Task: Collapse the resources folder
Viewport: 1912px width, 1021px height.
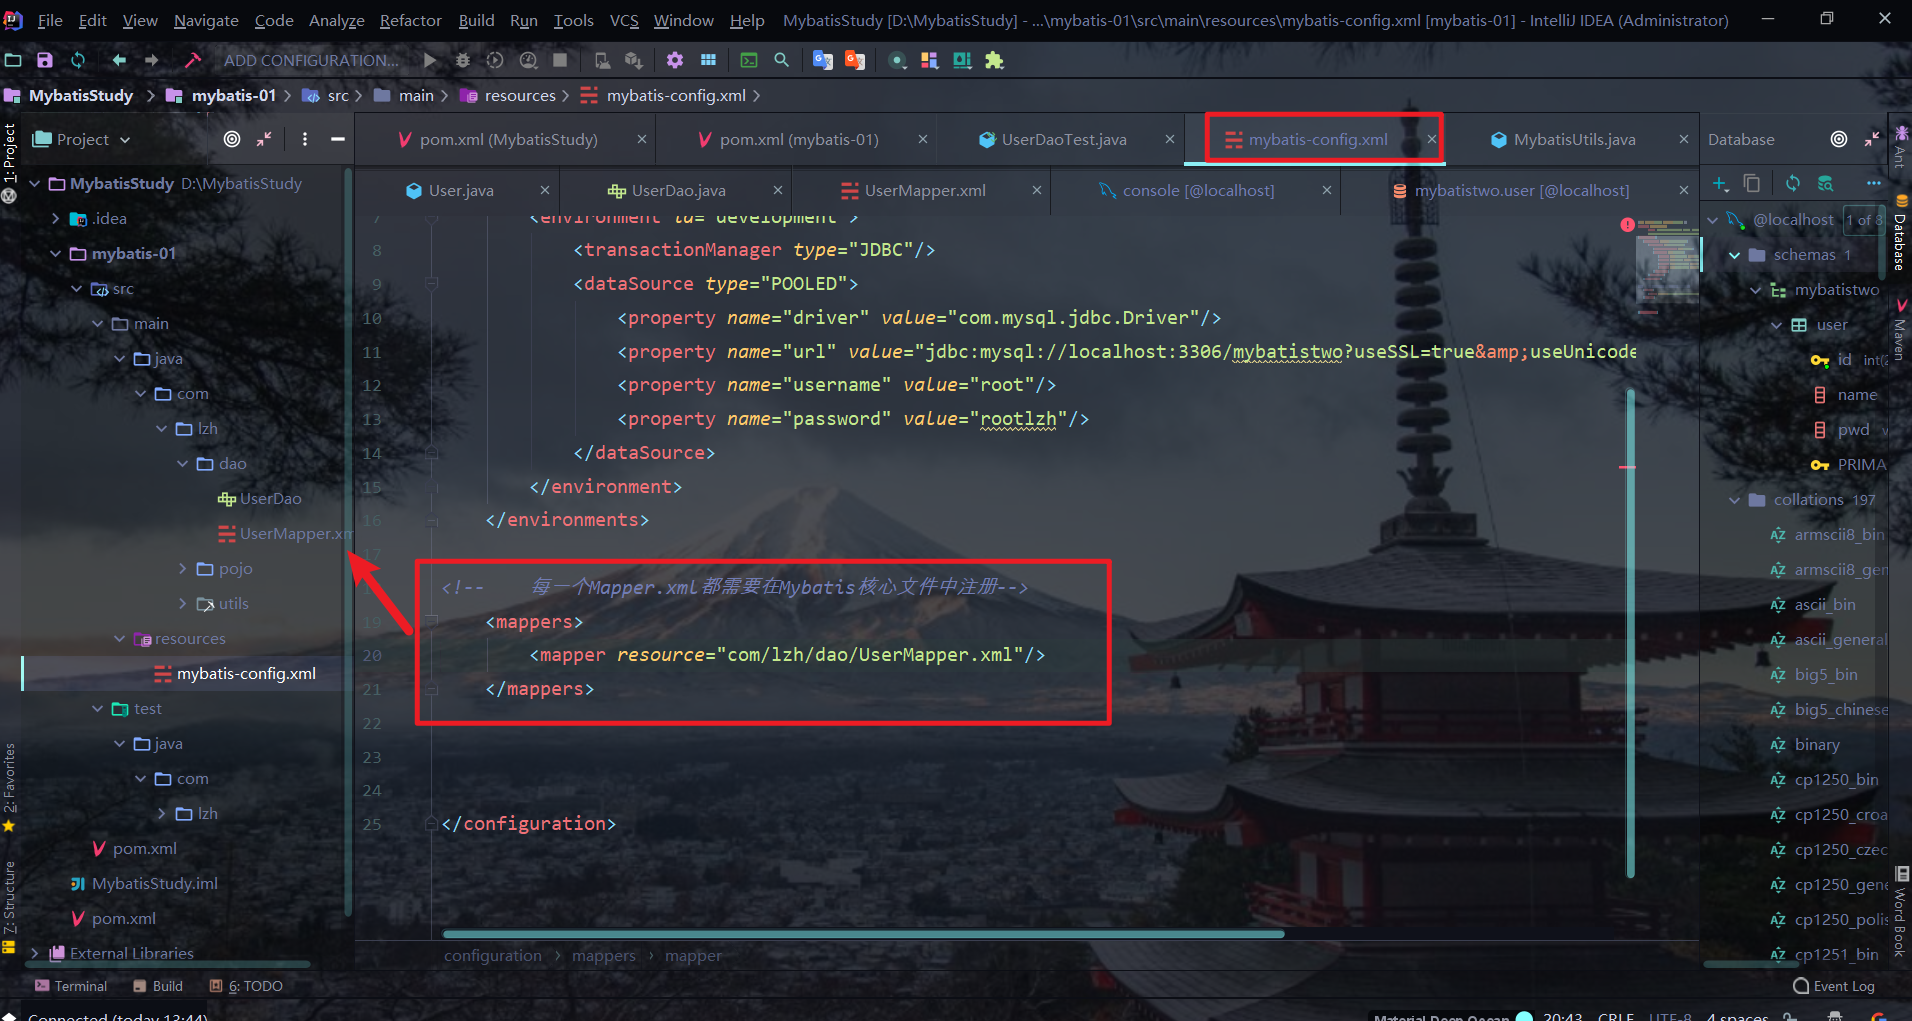Action: (120, 638)
